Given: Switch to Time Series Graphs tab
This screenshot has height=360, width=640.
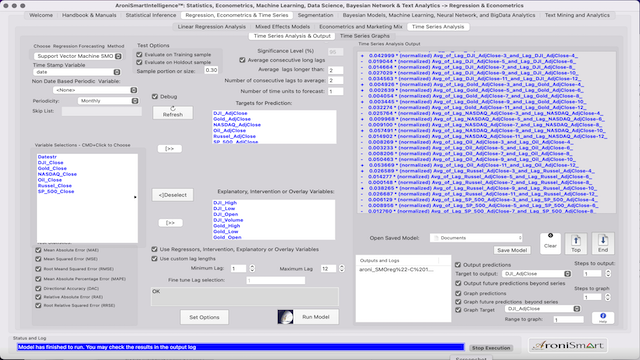Looking at the screenshot, I should [x=364, y=36].
